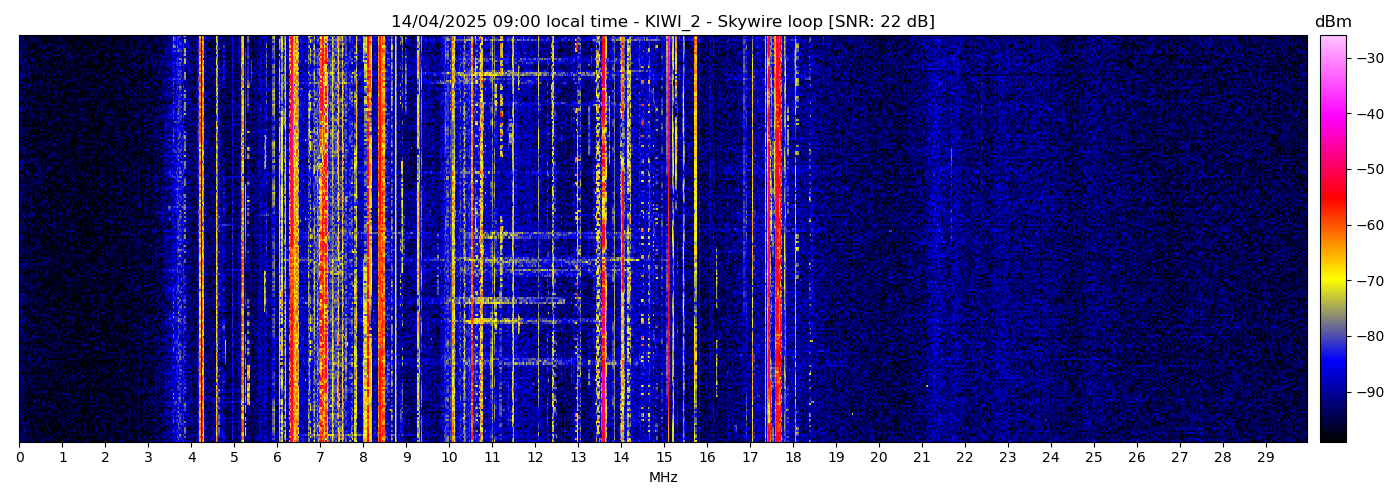Viewport: 1400px width, 500px height.
Task: Choose the 29 MHz axis tick label
Action: coord(1265,458)
